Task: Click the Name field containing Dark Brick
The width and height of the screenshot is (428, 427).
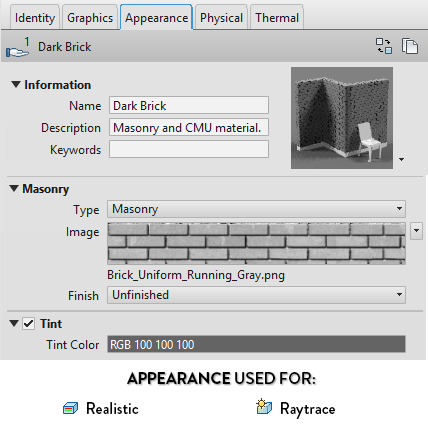Action: (x=189, y=105)
